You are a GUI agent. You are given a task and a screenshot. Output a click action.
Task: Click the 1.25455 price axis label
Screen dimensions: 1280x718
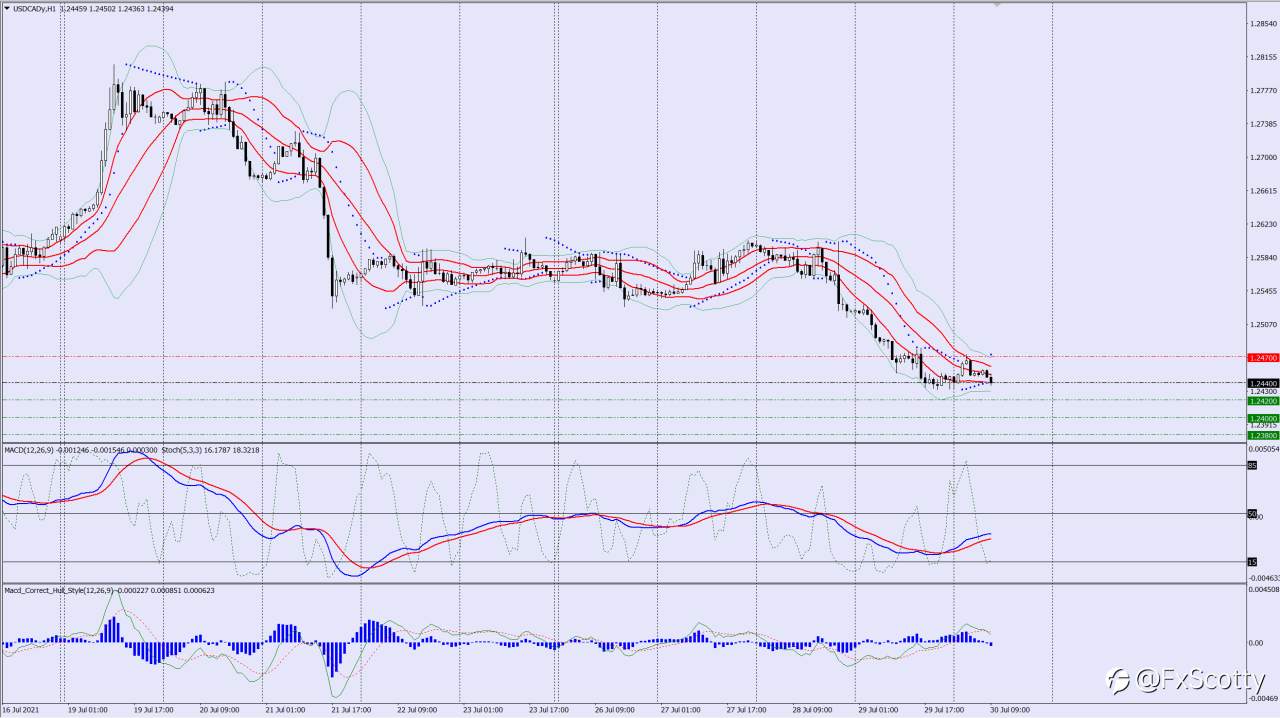1263,292
